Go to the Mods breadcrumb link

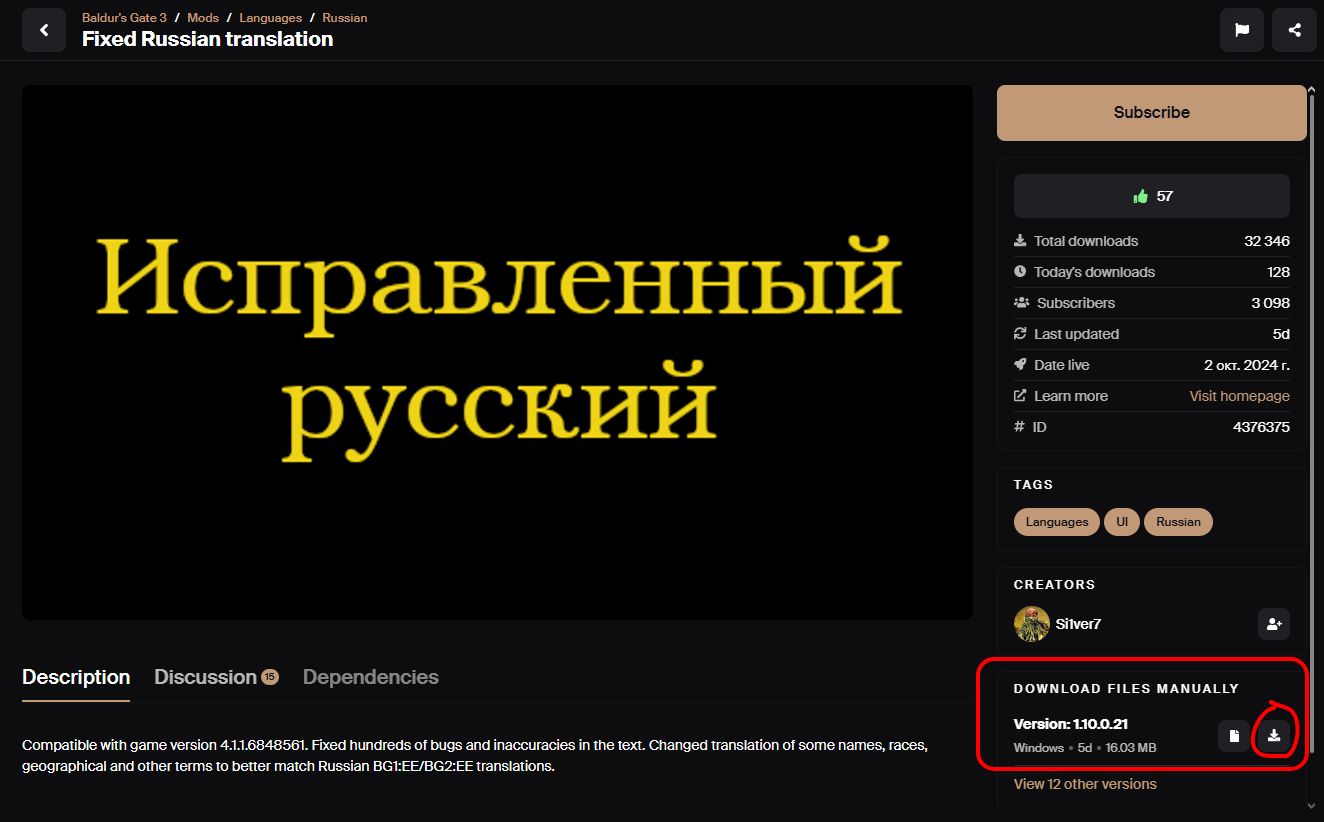coord(203,18)
